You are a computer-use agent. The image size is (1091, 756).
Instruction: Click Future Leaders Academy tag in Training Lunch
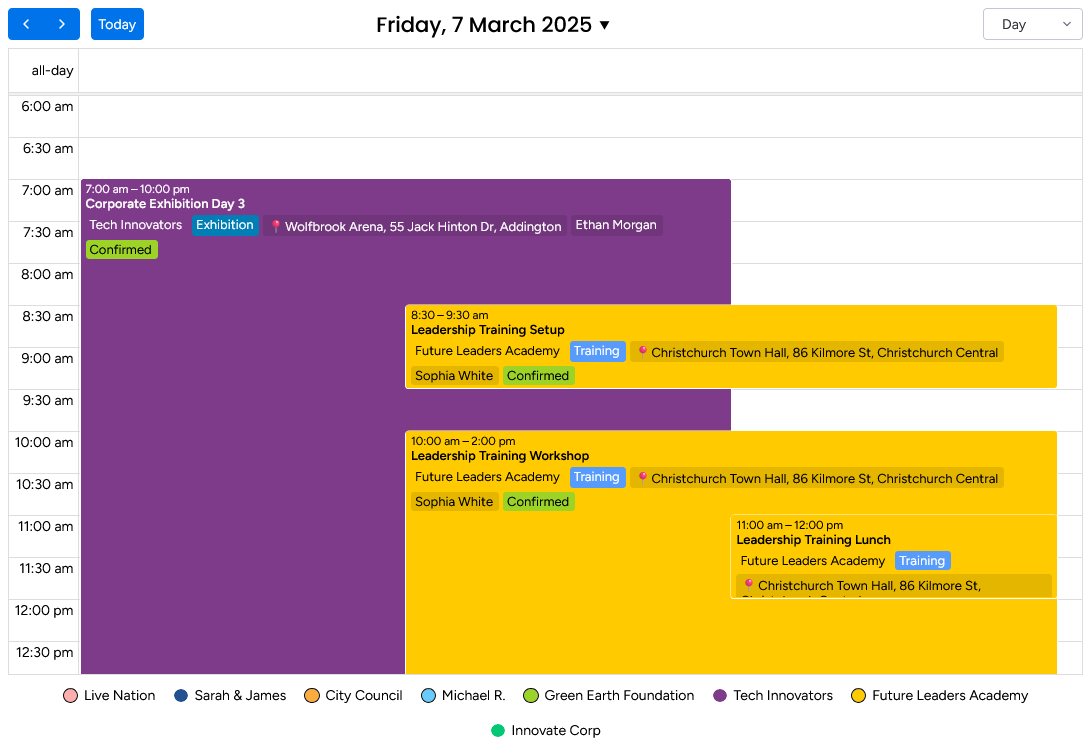tap(813, 561)
